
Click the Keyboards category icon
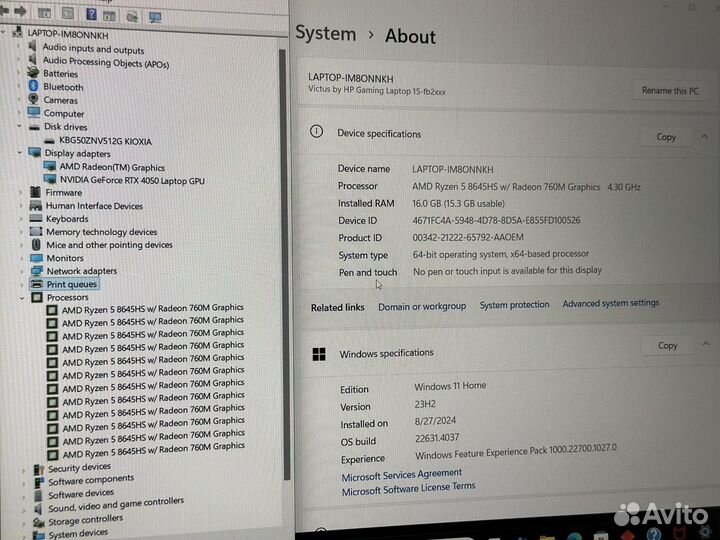pos(35,218)
